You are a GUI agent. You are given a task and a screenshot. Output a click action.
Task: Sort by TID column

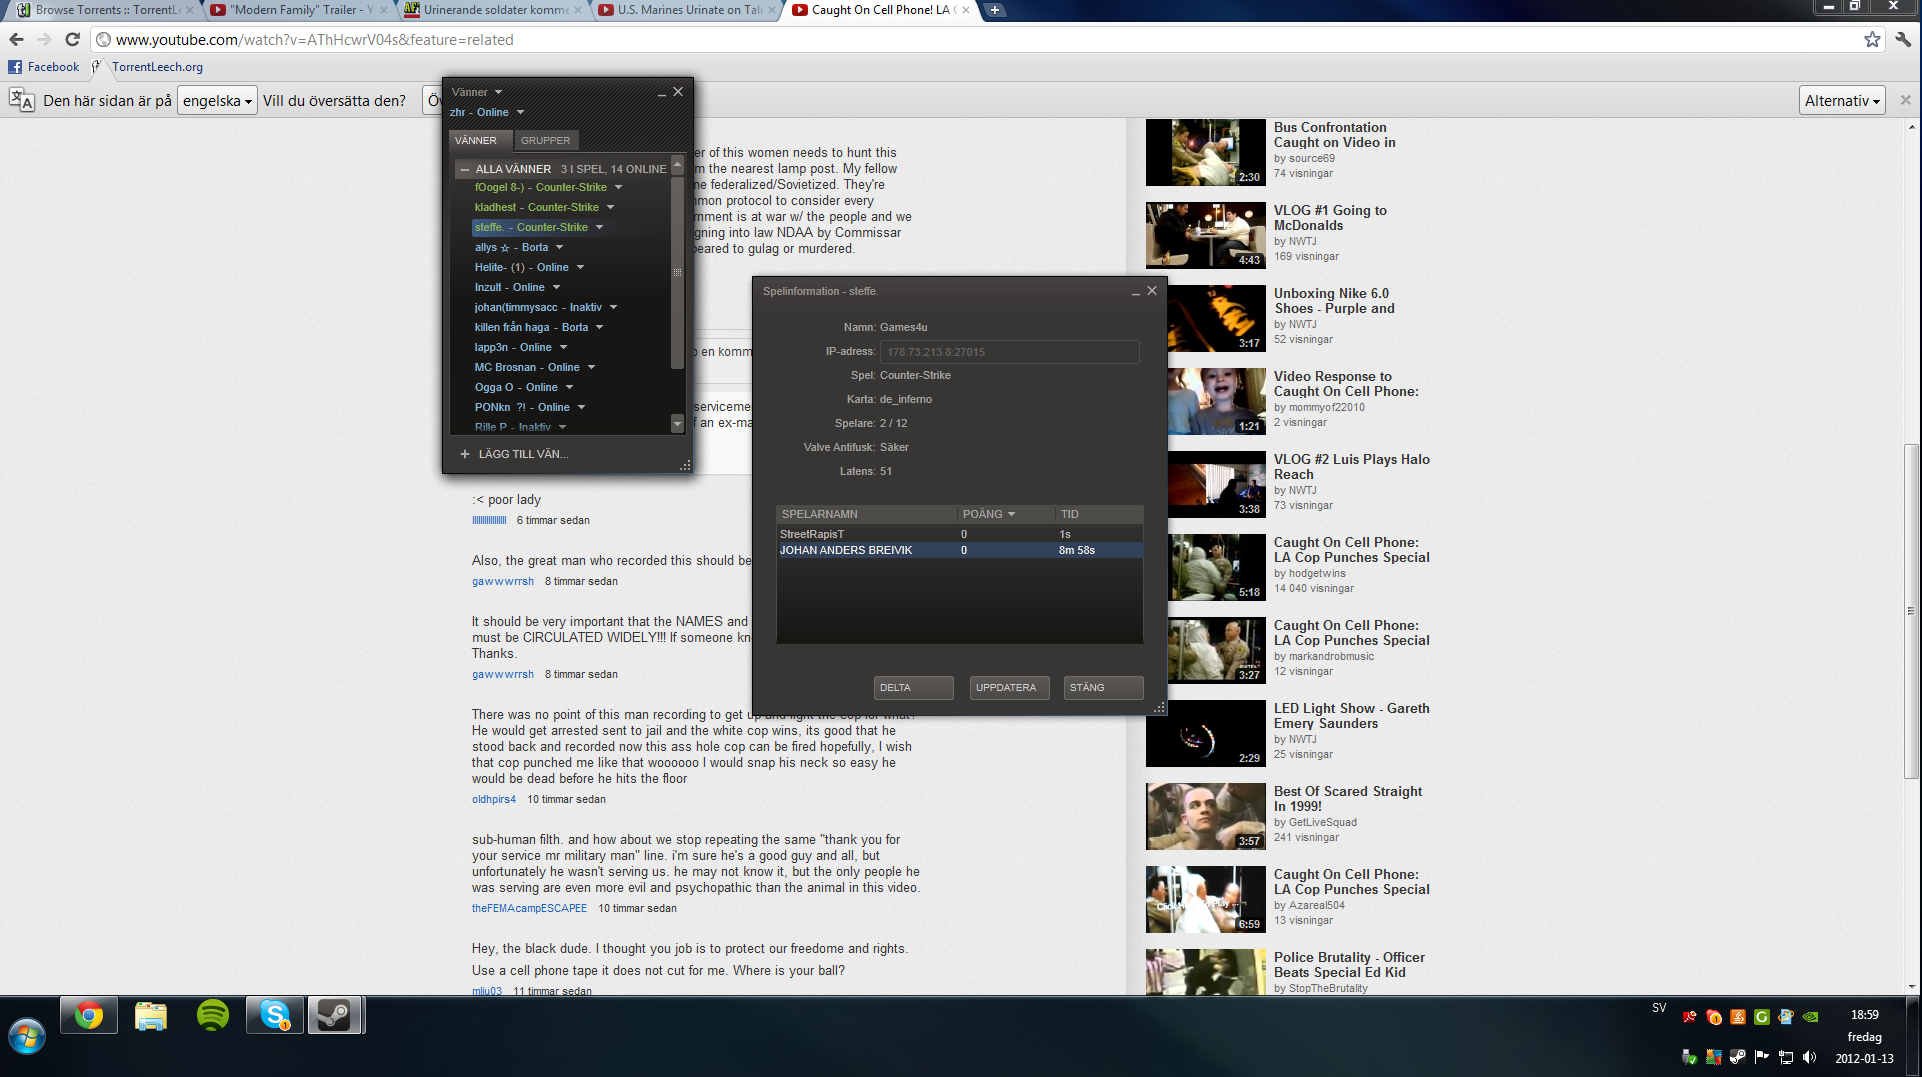(1098, 514)
